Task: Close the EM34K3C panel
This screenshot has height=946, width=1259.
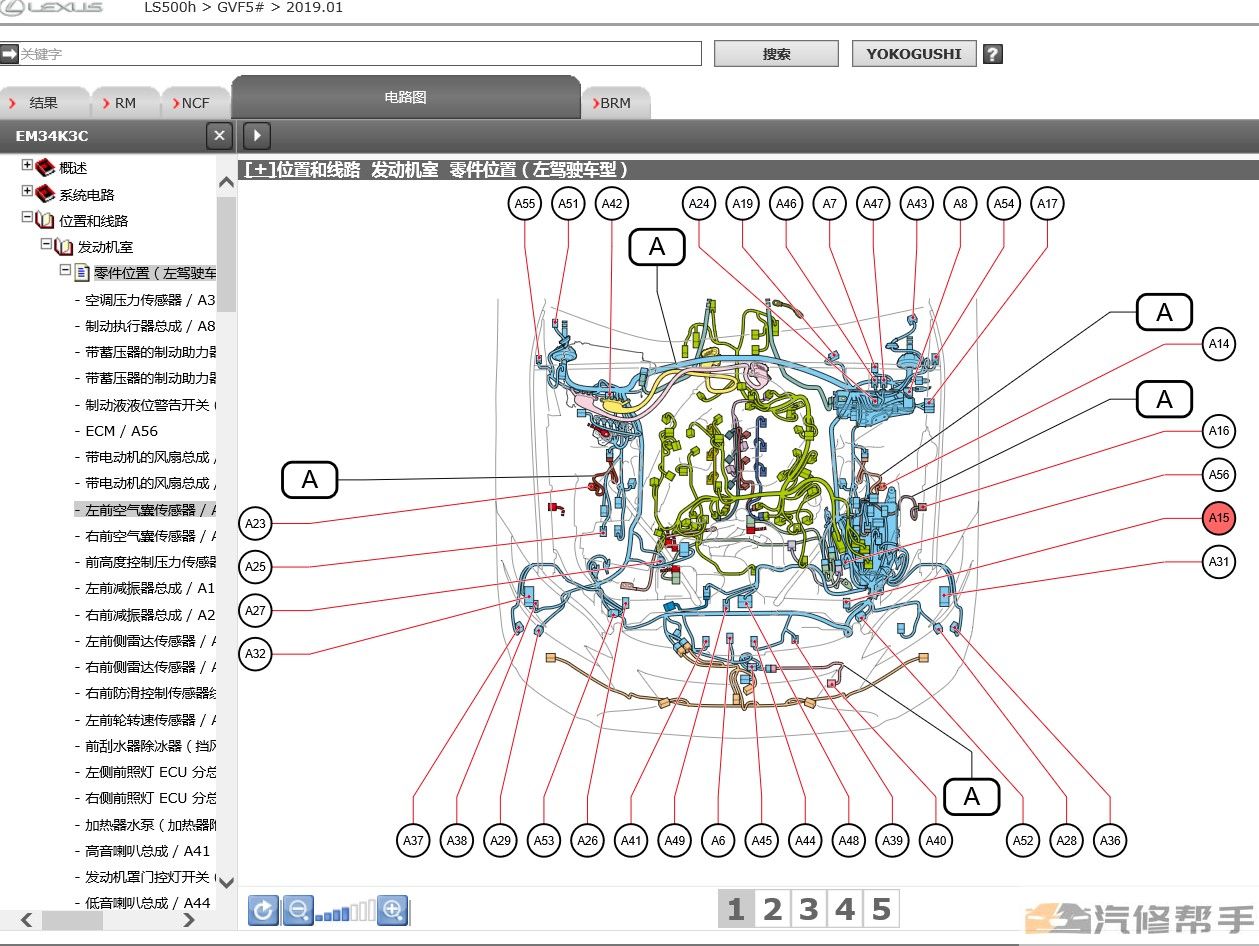Action: pos(220,136)
